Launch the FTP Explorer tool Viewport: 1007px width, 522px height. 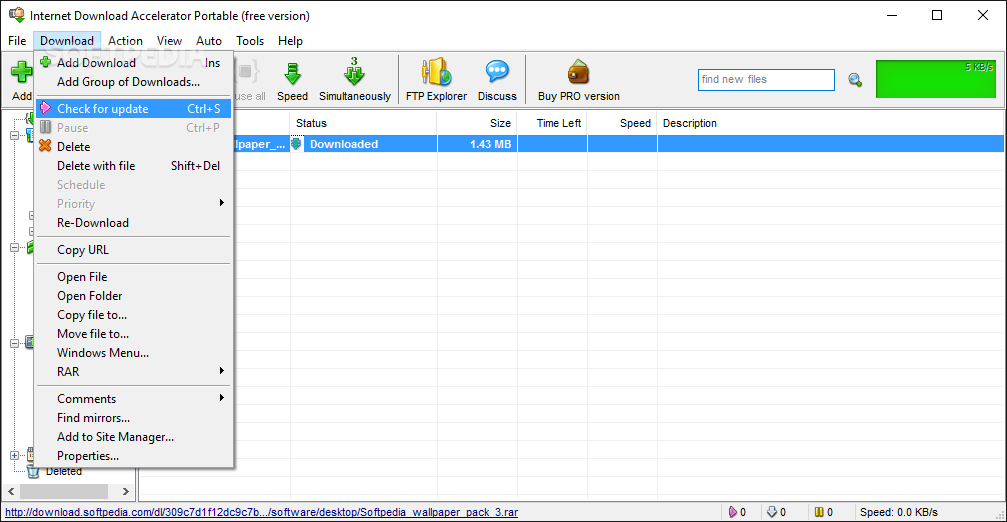point(436,80)
